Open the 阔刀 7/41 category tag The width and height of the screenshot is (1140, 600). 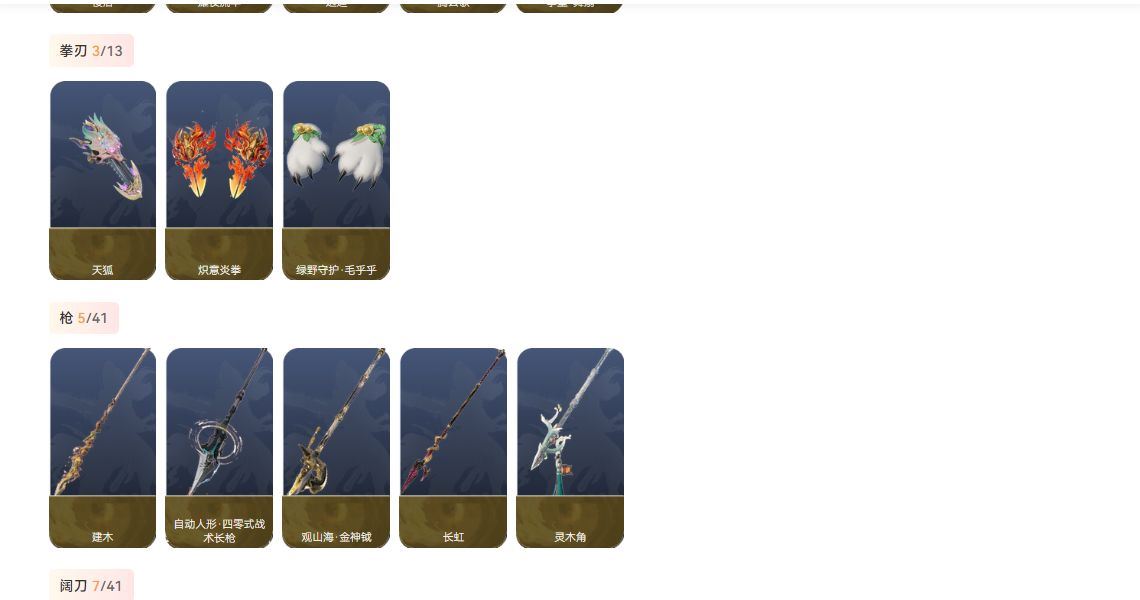(x=92, y=585)
